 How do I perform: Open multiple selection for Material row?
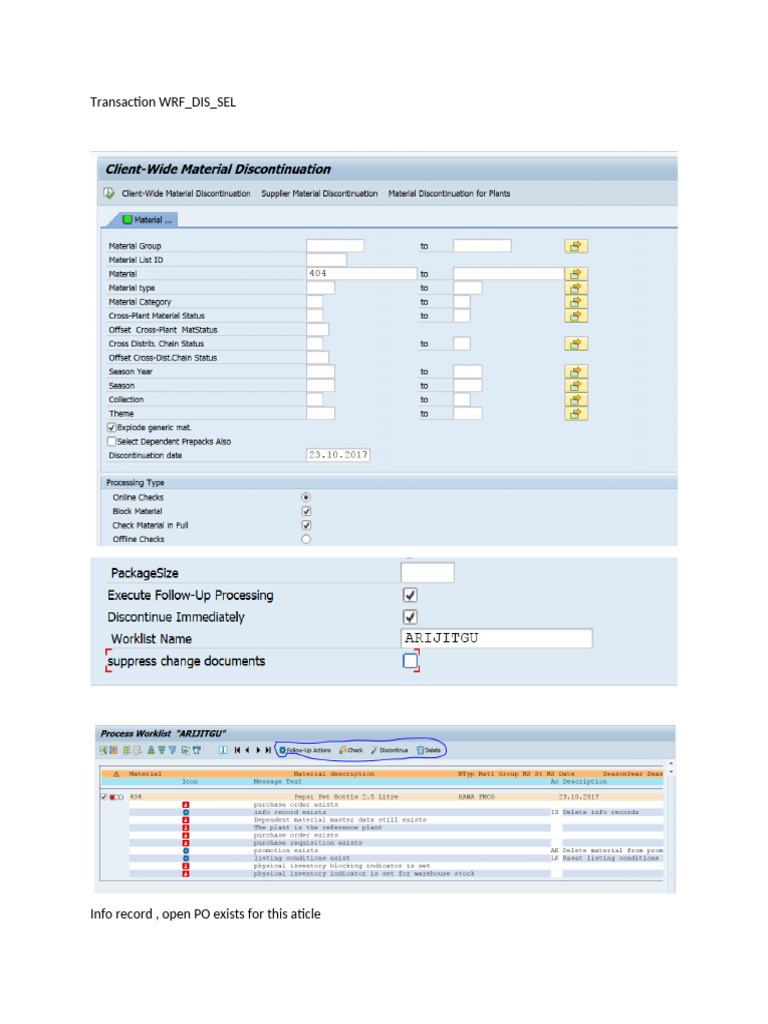tap(575, 274)
